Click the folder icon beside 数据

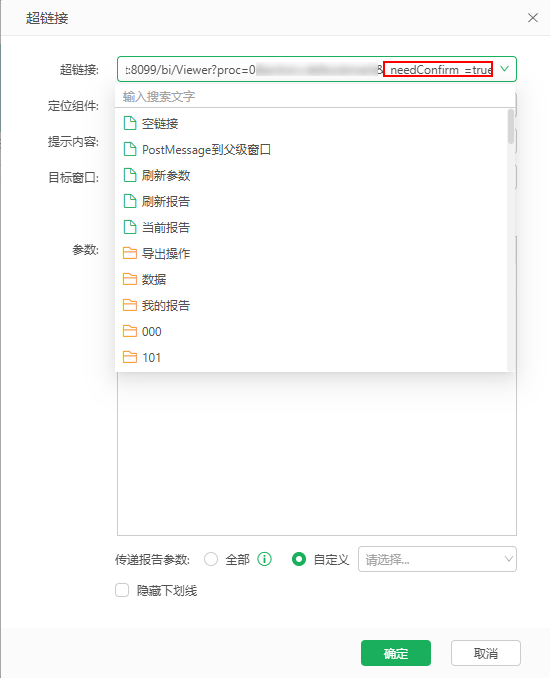[x=130, y=279]
